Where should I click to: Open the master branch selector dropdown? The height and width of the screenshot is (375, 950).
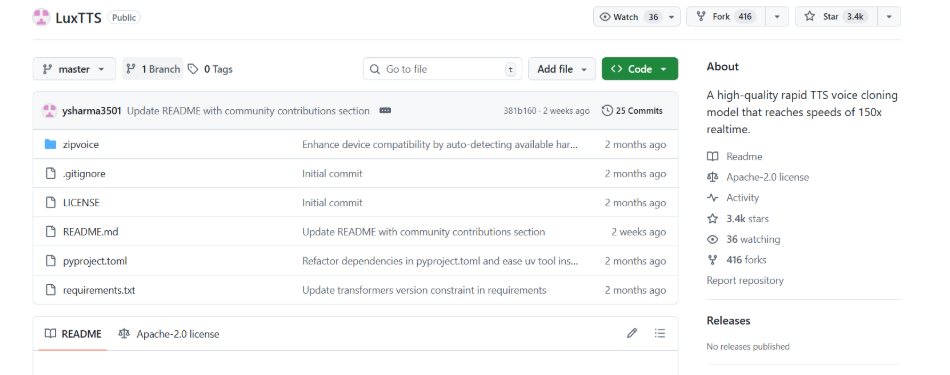(74, 69)
